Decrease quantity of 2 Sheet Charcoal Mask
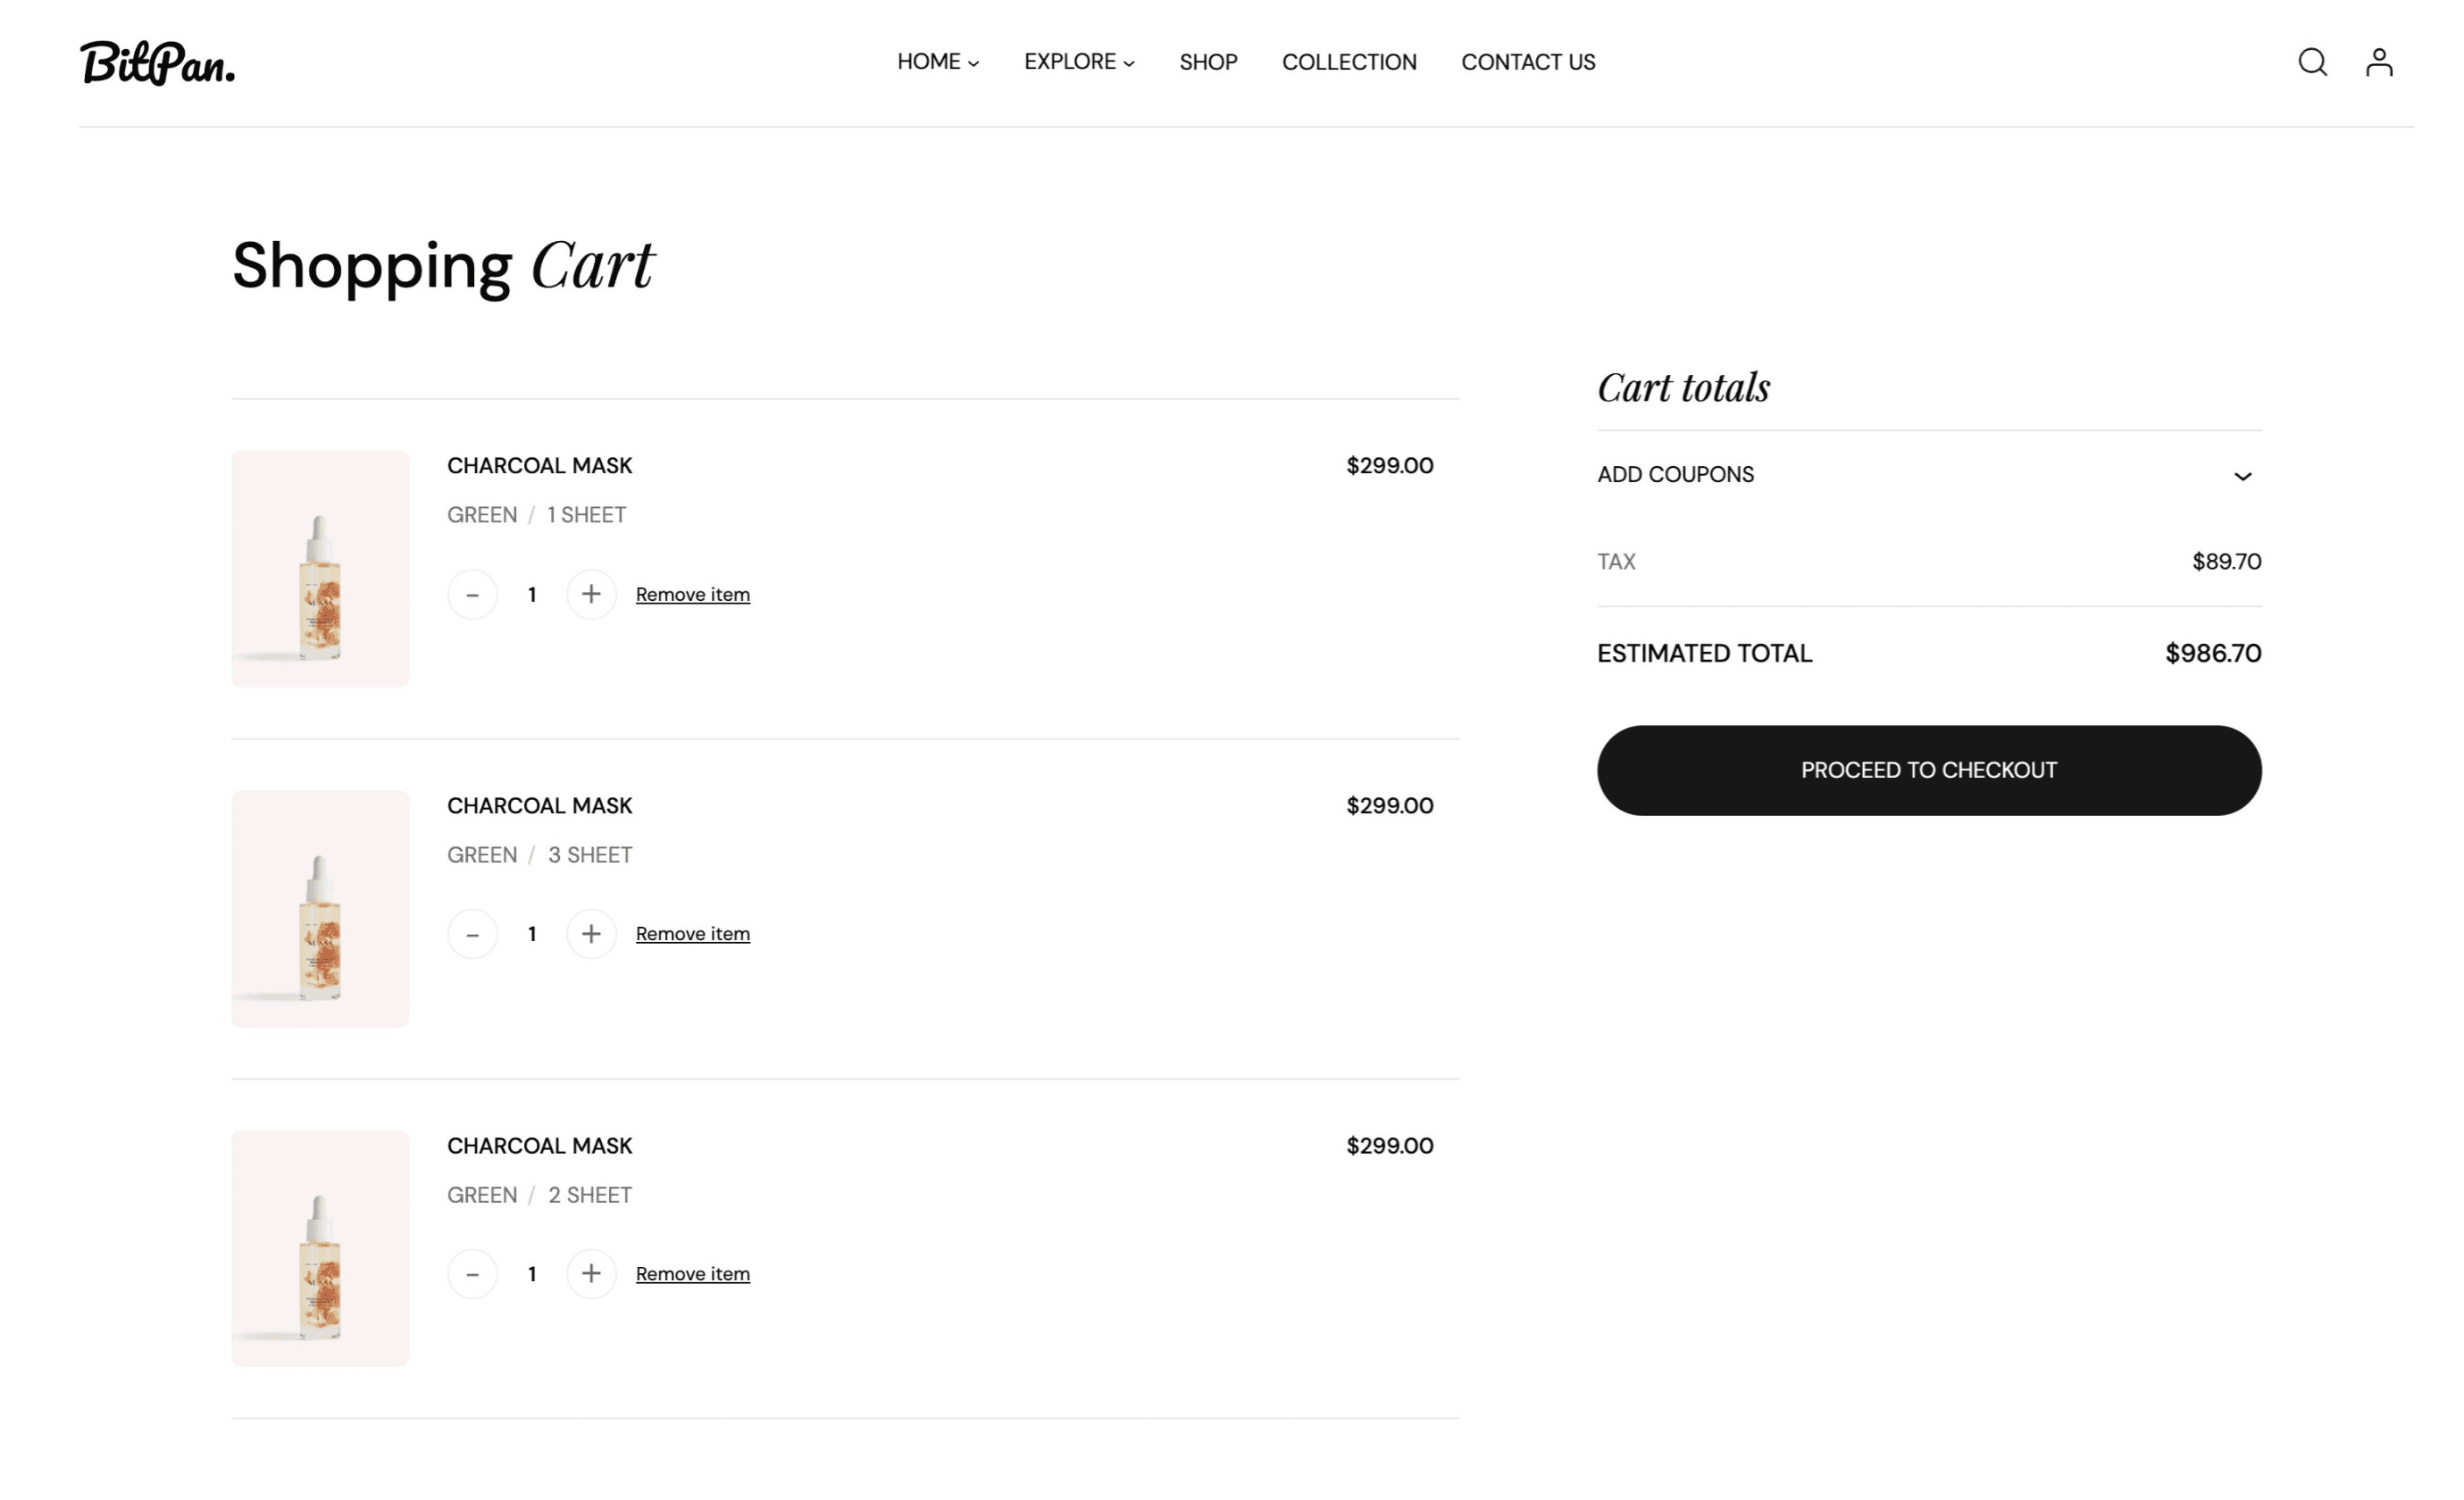2464x1500 pixels. [x=472, y=1273]
